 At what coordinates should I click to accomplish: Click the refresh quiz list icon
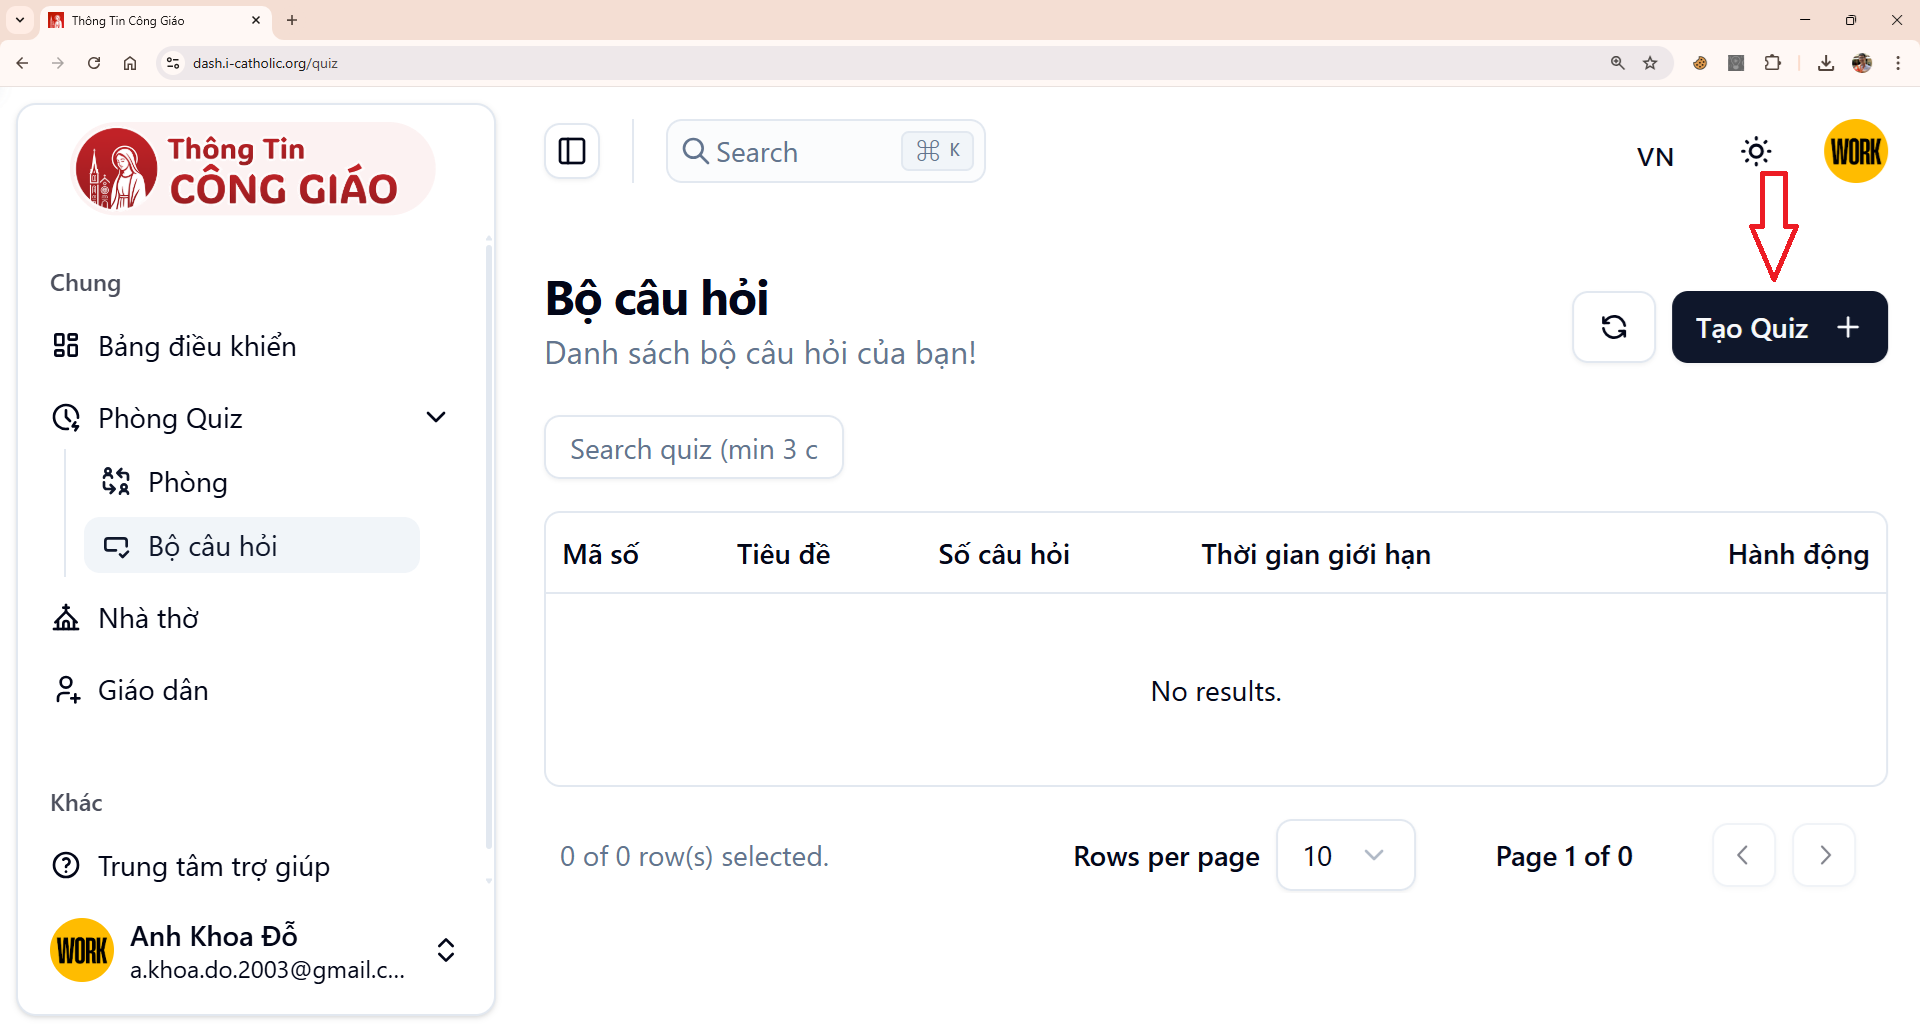point(1613,327)
